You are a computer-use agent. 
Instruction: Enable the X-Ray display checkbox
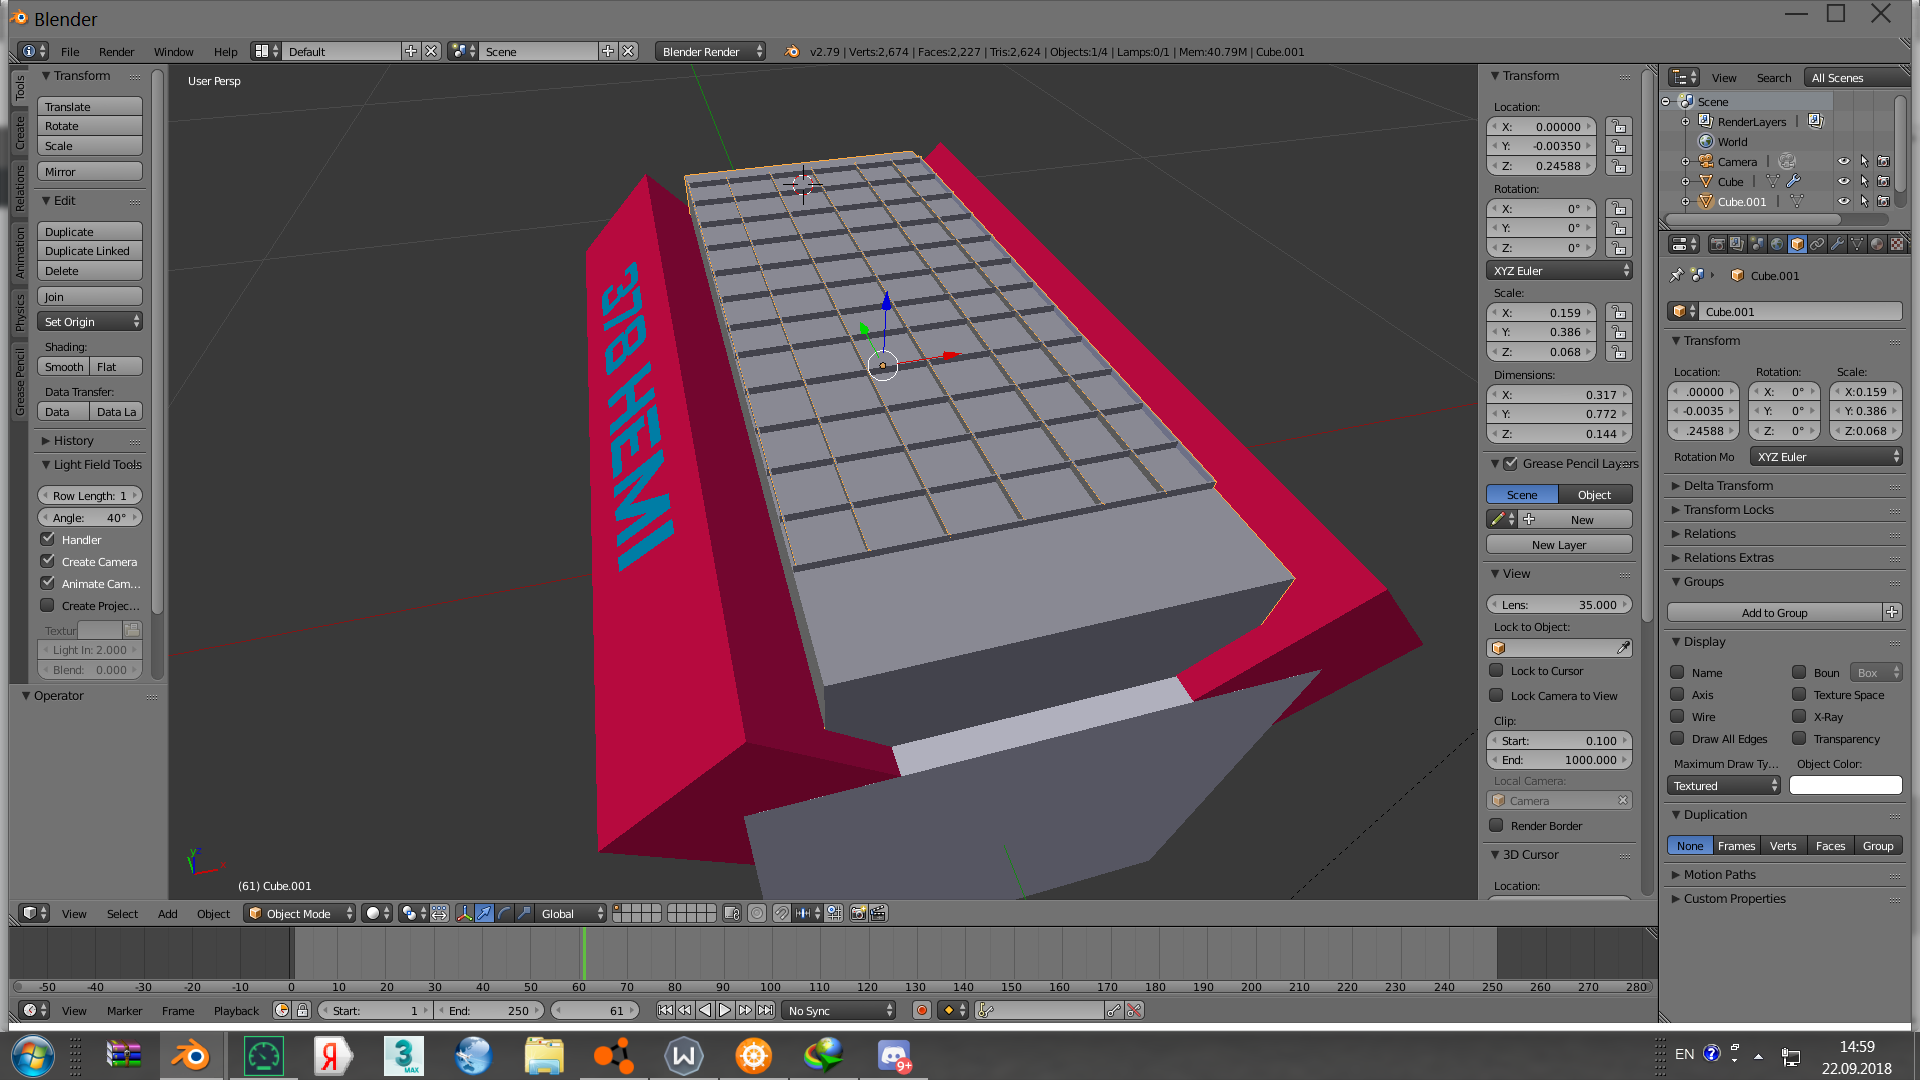click(1799, 716)
